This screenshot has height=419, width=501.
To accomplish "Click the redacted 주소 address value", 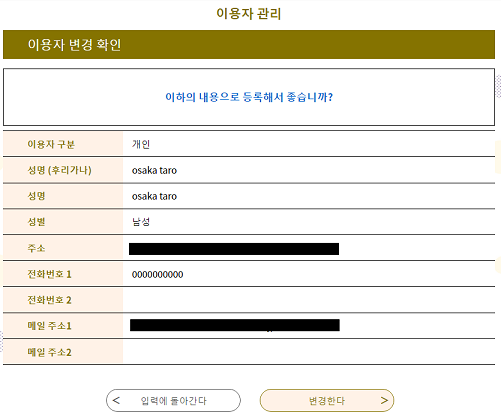I will [x=234, y=249].
